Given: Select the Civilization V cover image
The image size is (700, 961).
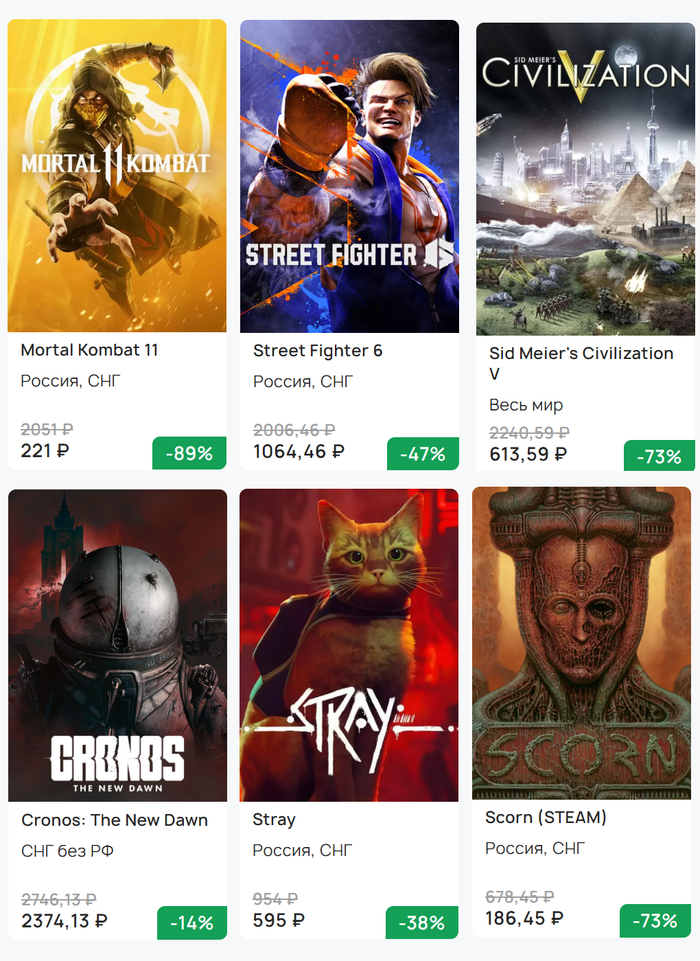Looking at the screenshot, I should coord(585,178).
